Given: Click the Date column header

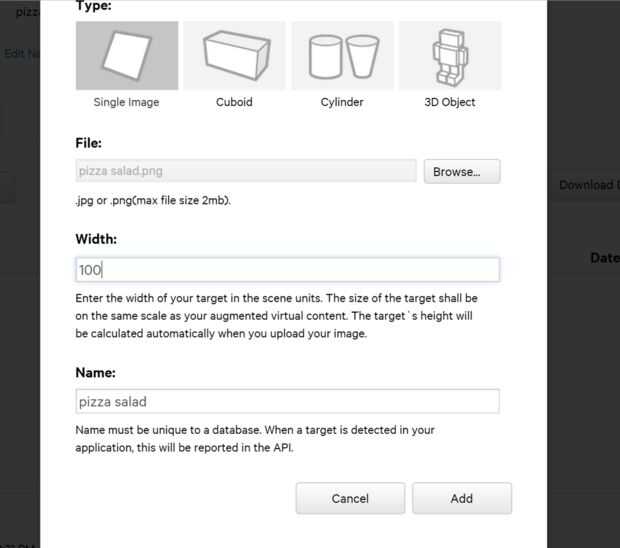Looking at the screenshot, I should (x=604, y=258).
